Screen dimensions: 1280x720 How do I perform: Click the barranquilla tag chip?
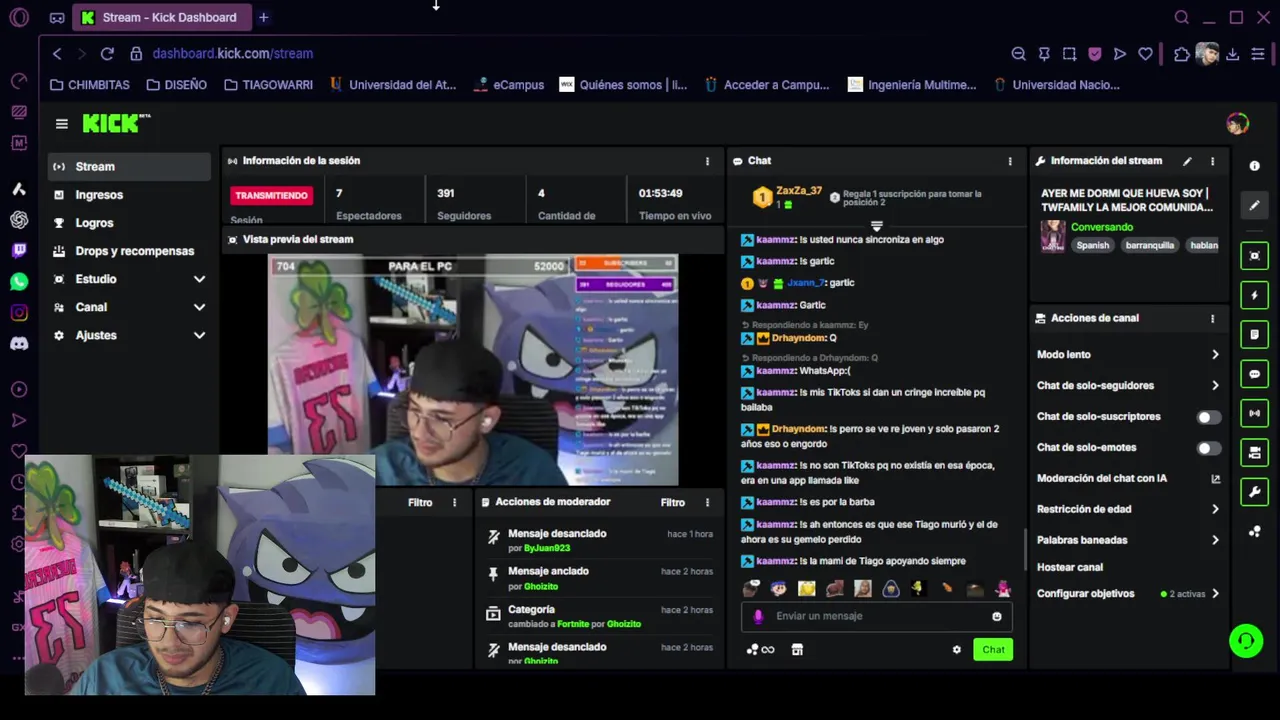click(1150, 246)
